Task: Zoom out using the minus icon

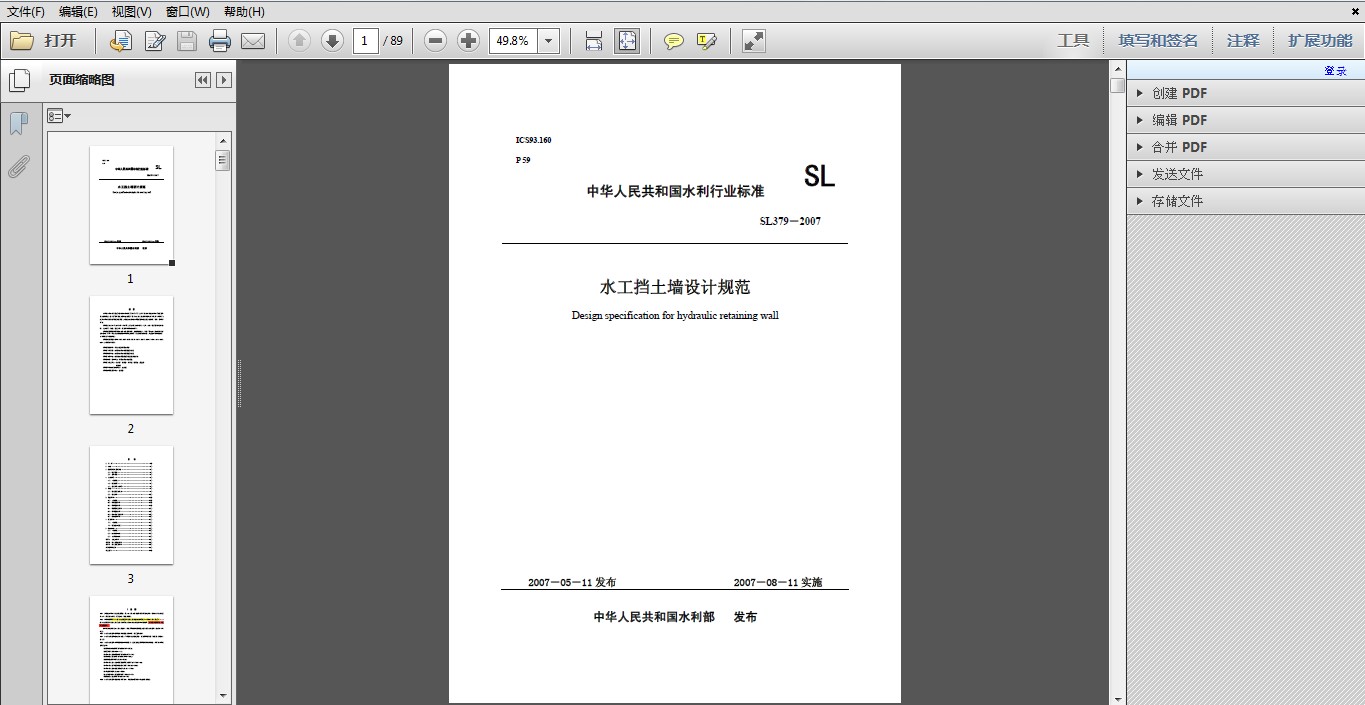Action: (x=435, y=41)
